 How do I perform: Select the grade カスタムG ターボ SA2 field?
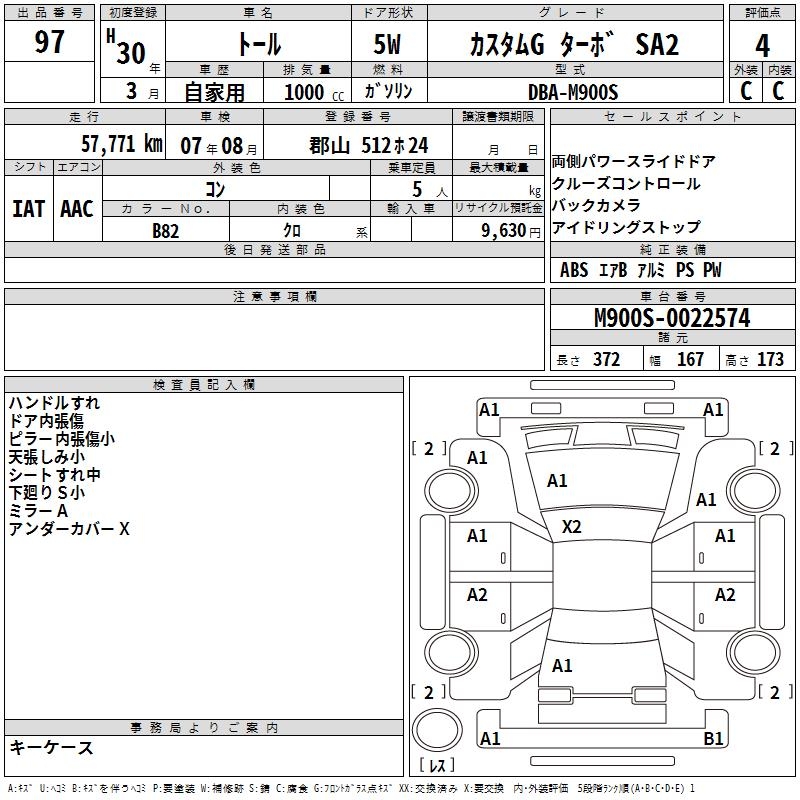575,44
